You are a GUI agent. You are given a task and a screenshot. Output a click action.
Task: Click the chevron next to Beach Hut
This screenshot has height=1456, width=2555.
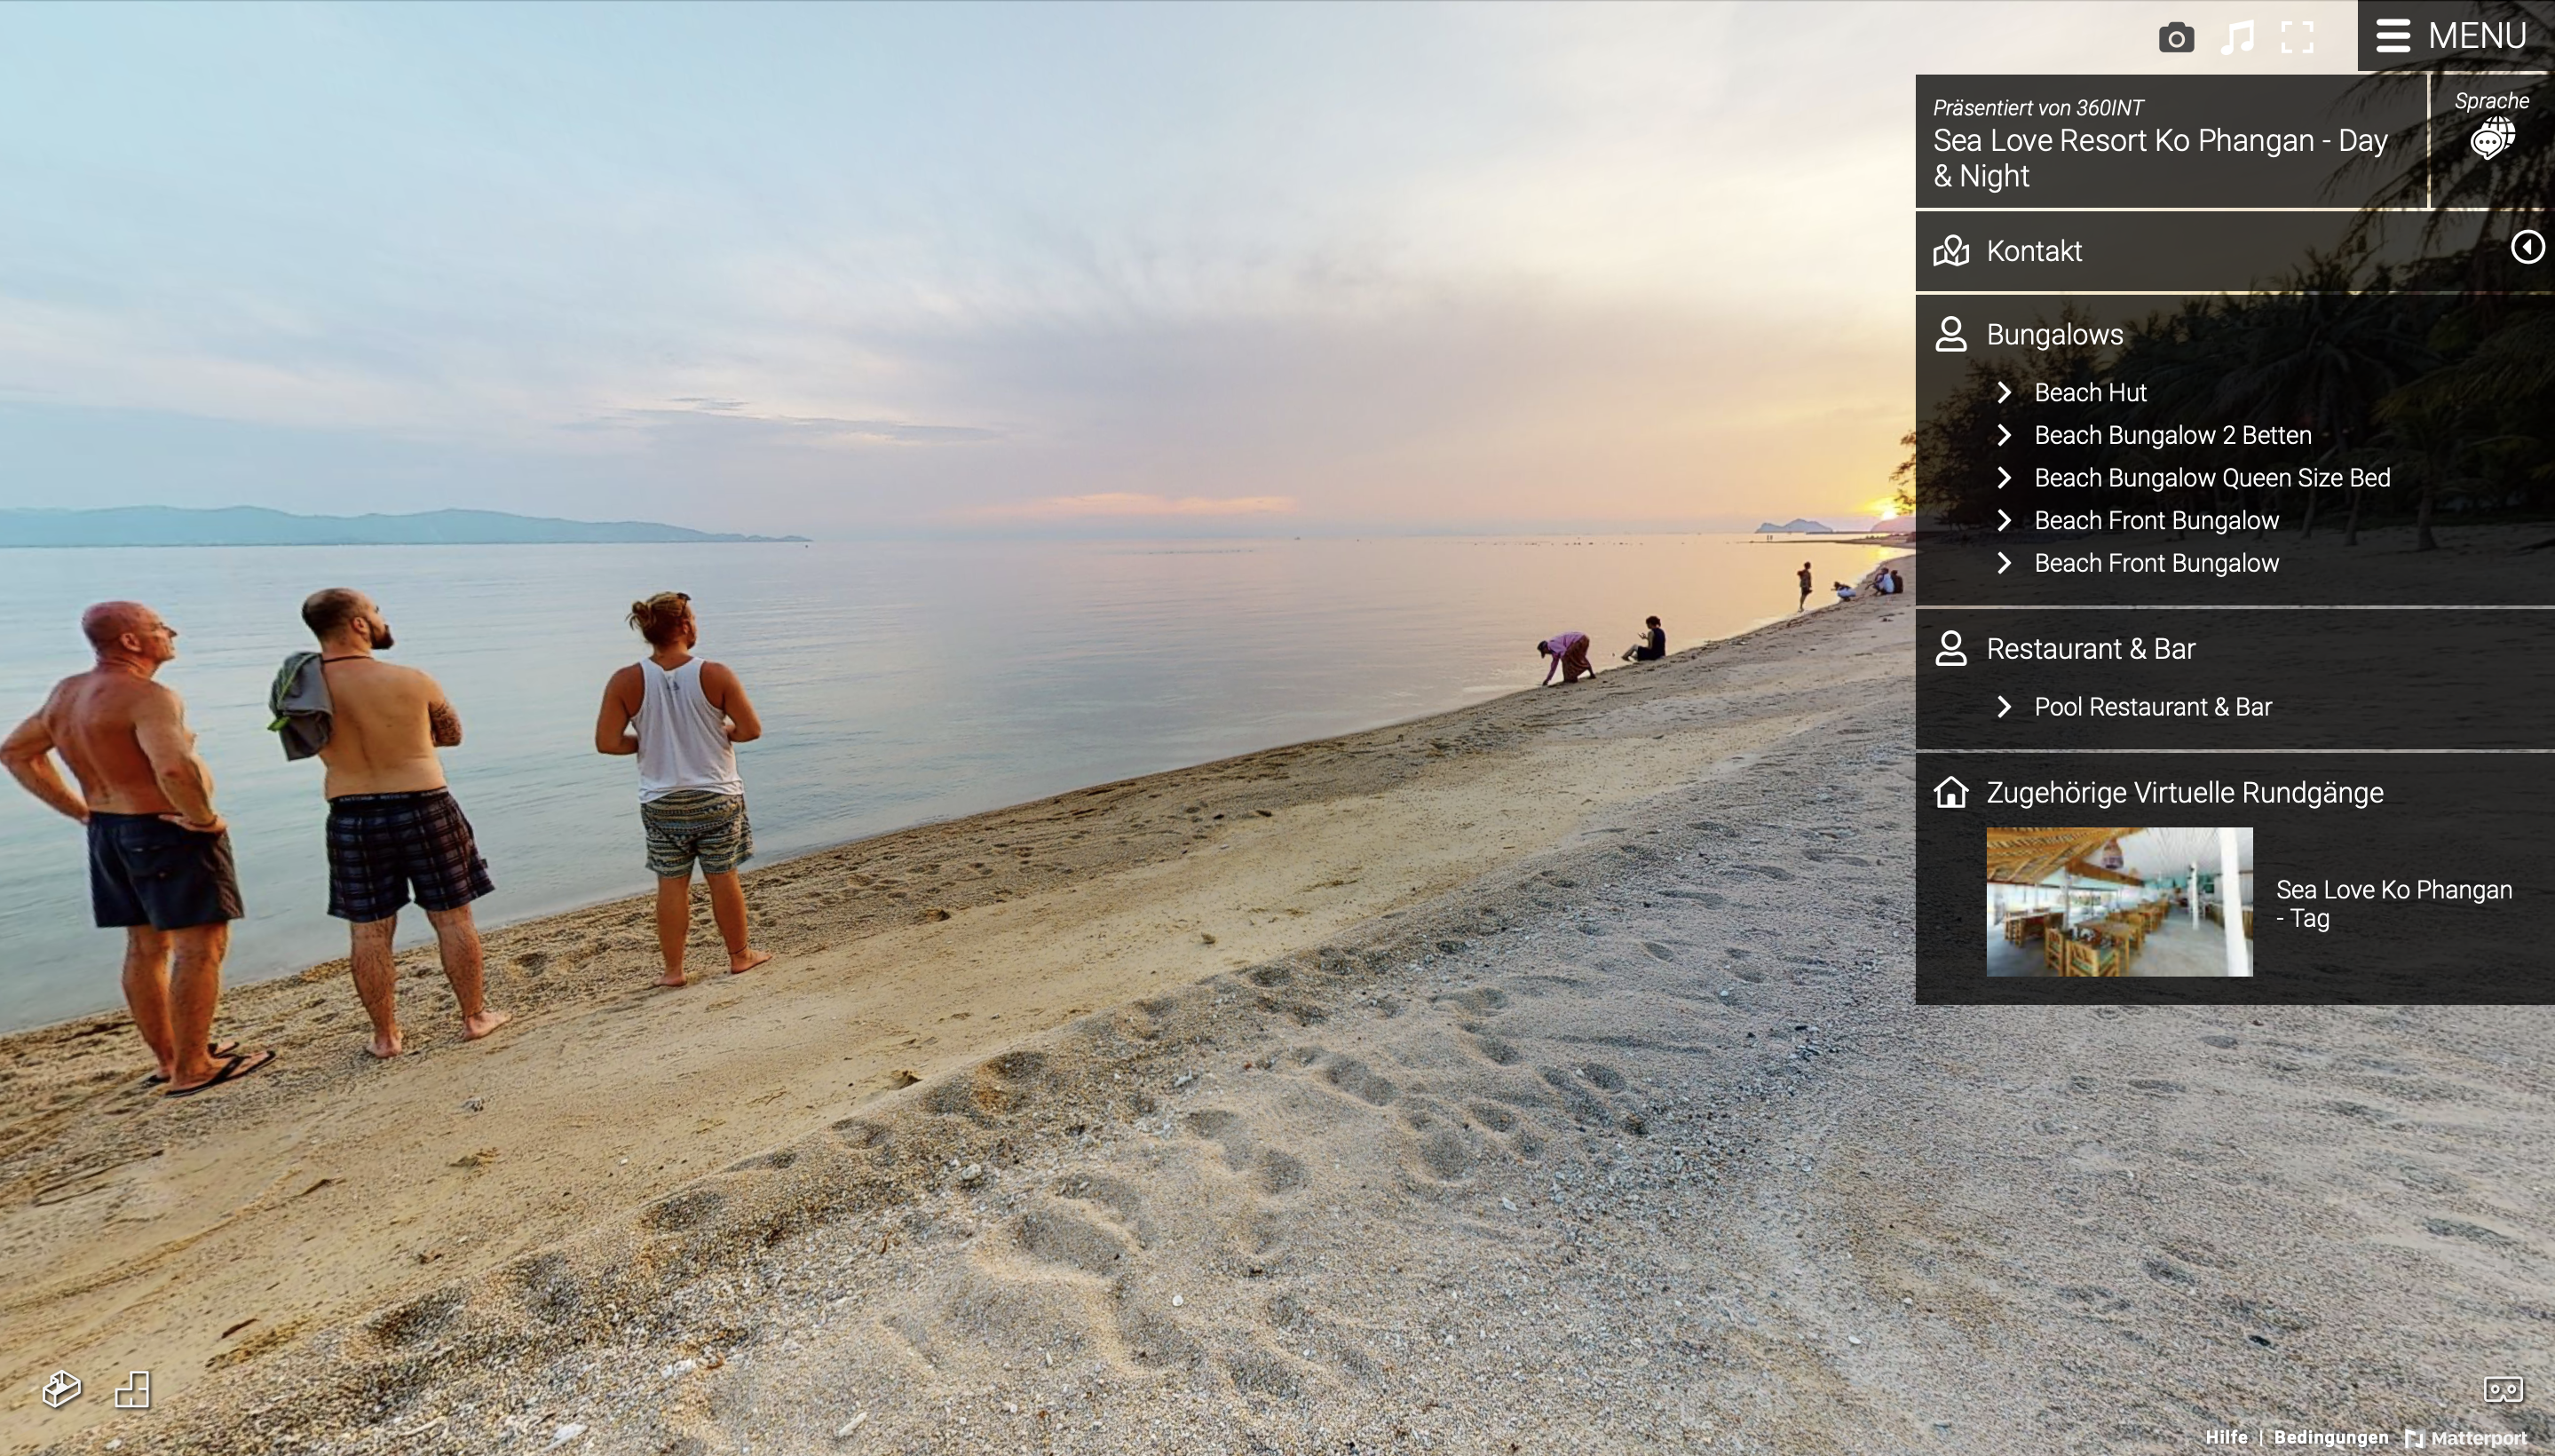(x=2004, y=393)
